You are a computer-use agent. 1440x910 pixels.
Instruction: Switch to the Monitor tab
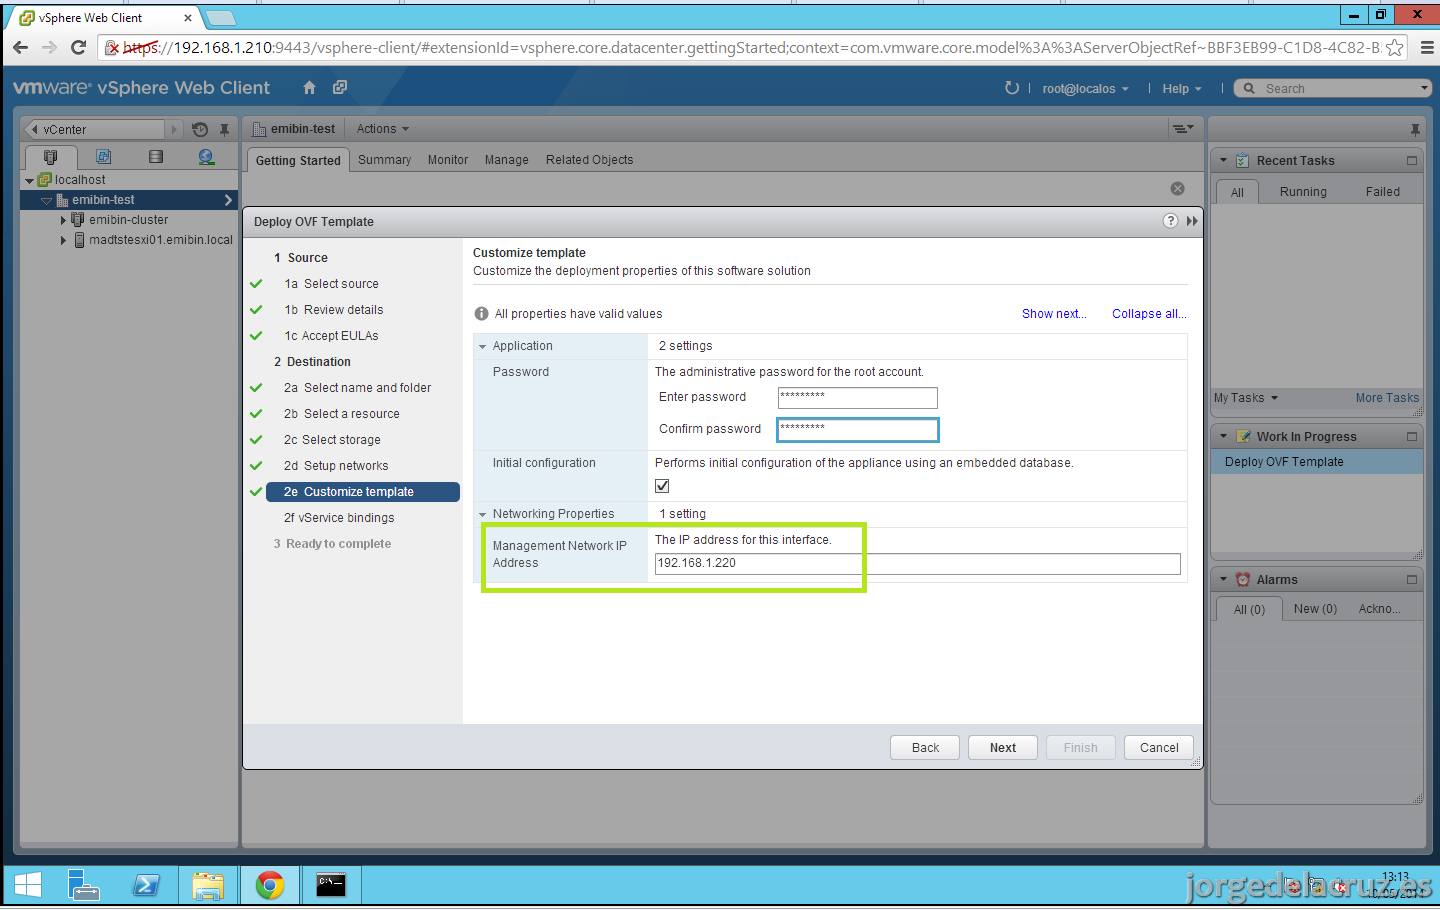(x=448, y=160)
